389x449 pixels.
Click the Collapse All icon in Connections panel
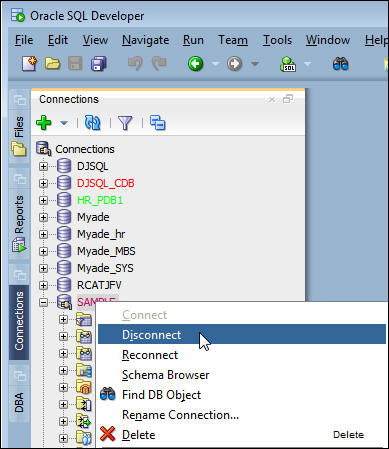pyautogui.click(x=157, y=123)
